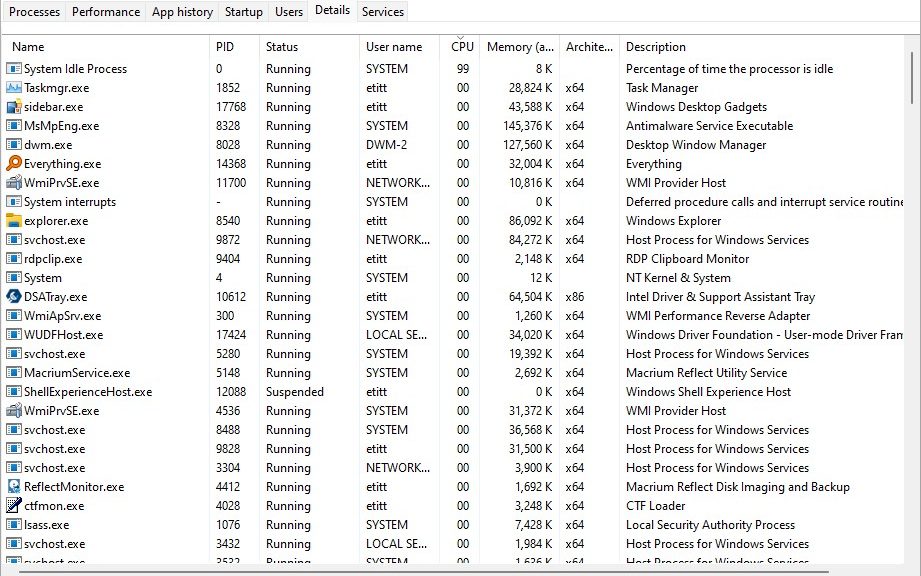The height and width of the screenshot is (576, 921).
Task: Click the ShellExperienceHost.exe icon
Action: [x=14, y=392]
